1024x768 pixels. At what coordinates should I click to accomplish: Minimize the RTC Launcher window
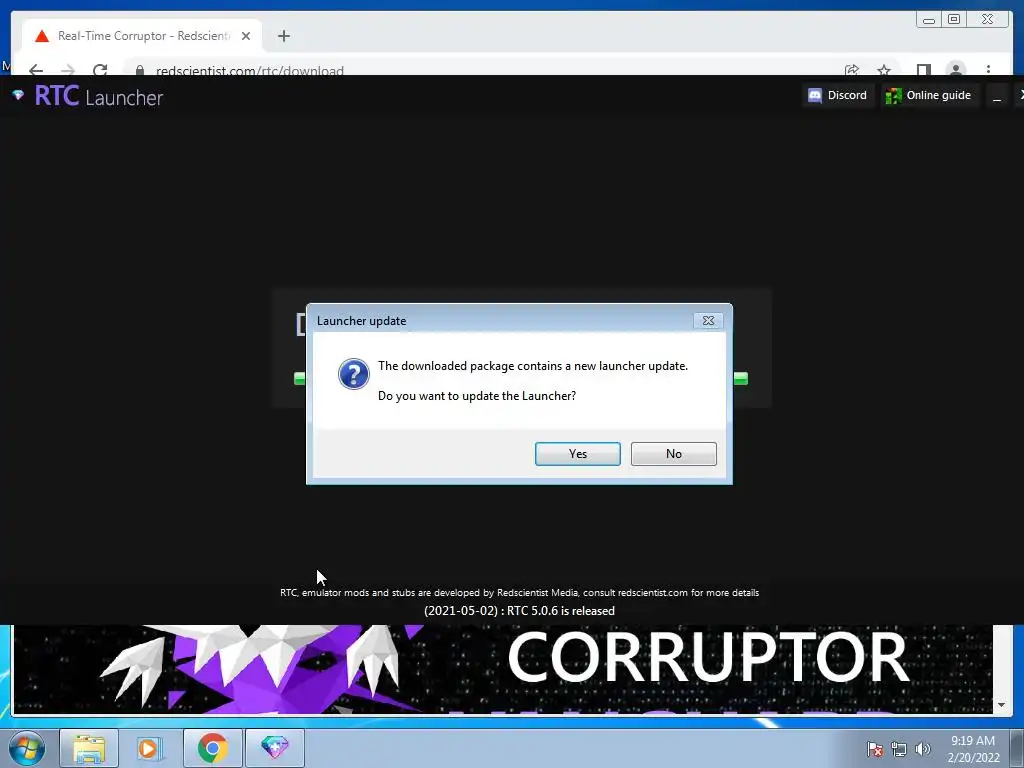point(997,96)
